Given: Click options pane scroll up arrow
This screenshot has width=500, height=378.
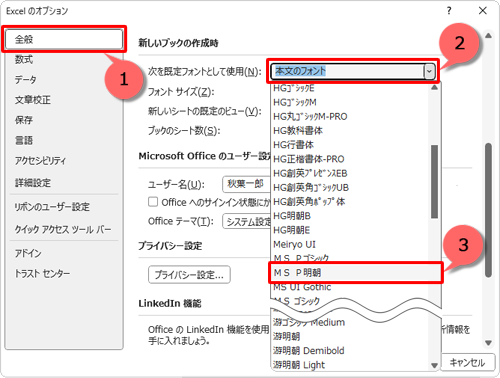Looking at the screenshot, I should (488, 36).
